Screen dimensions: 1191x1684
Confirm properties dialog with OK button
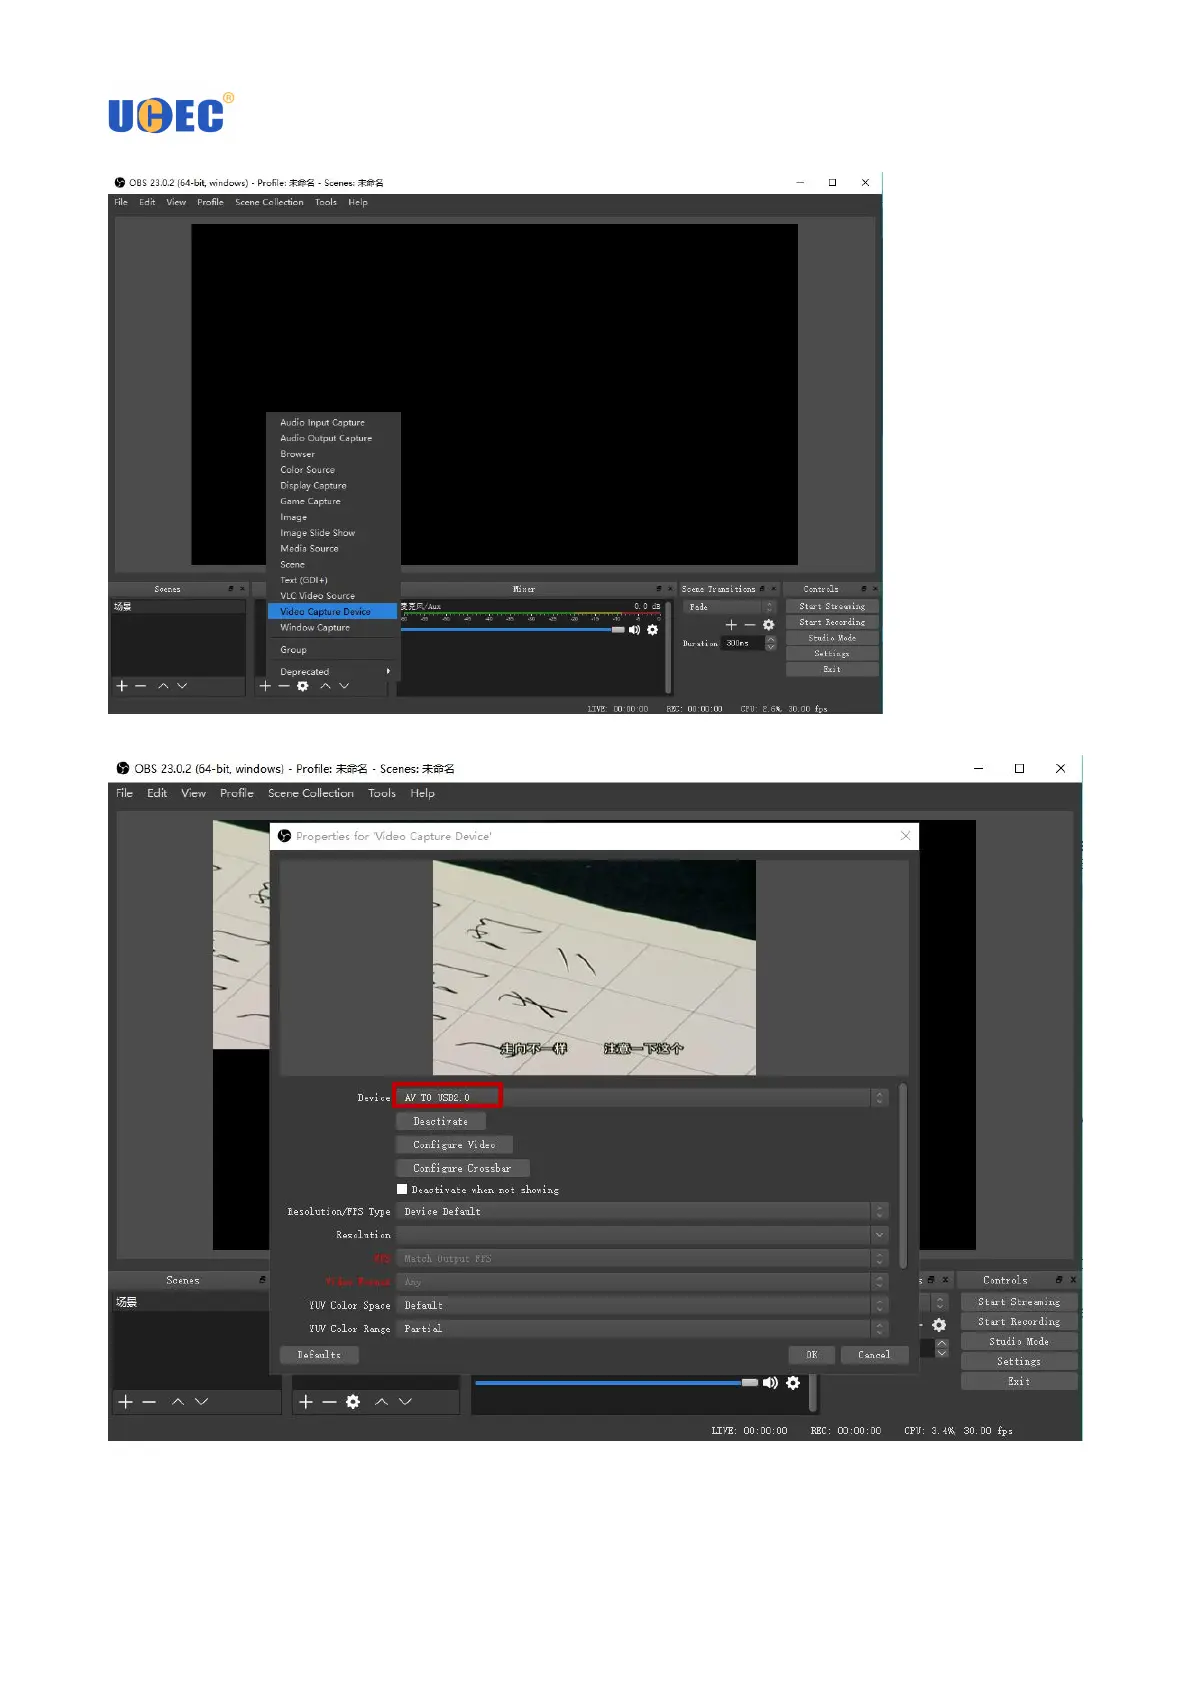point(812,1355)
